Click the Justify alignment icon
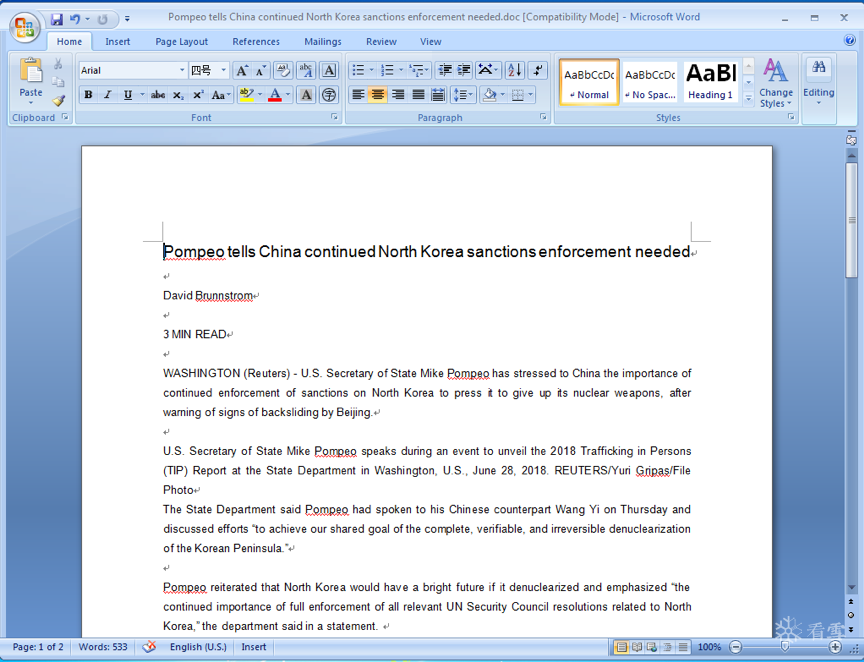The width and height of the screenshot is (864, 662). 418,95
